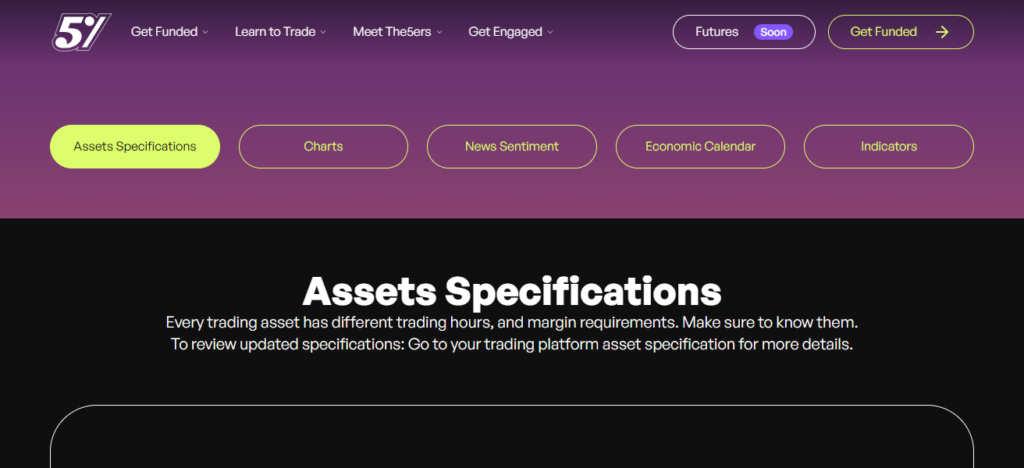The image size is (1024, 468).
Task: Switch to the News Sentiment tab
Action: (x=512, y=146)
